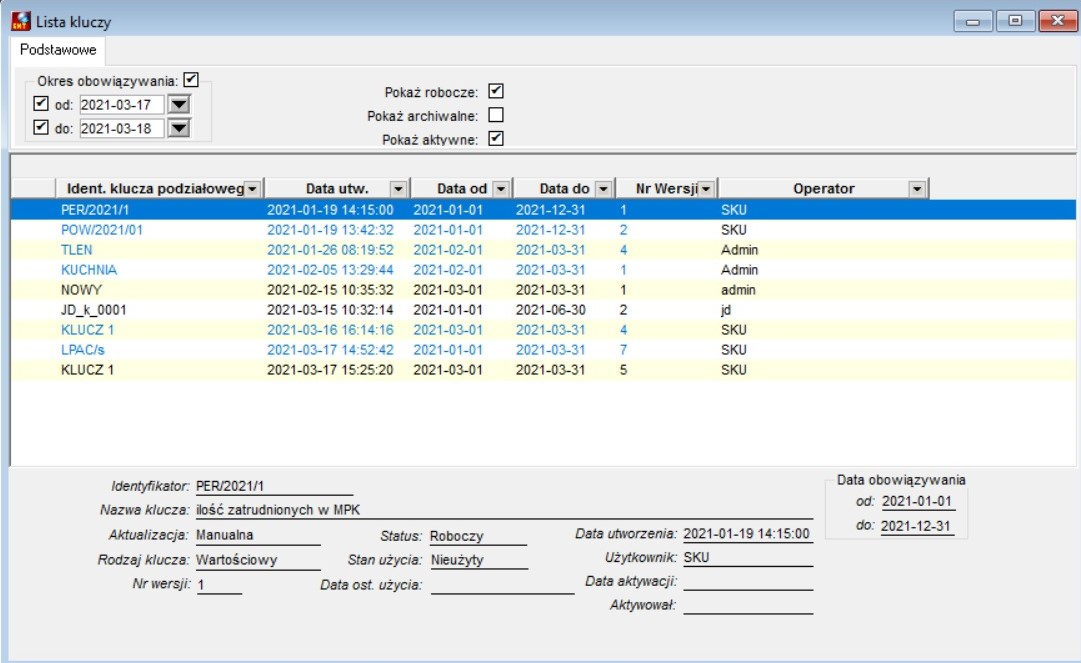
Task: Click creation date 2021-02-05 13:29:44 cell
Action: pyautogui.click(x=330, y=269)
